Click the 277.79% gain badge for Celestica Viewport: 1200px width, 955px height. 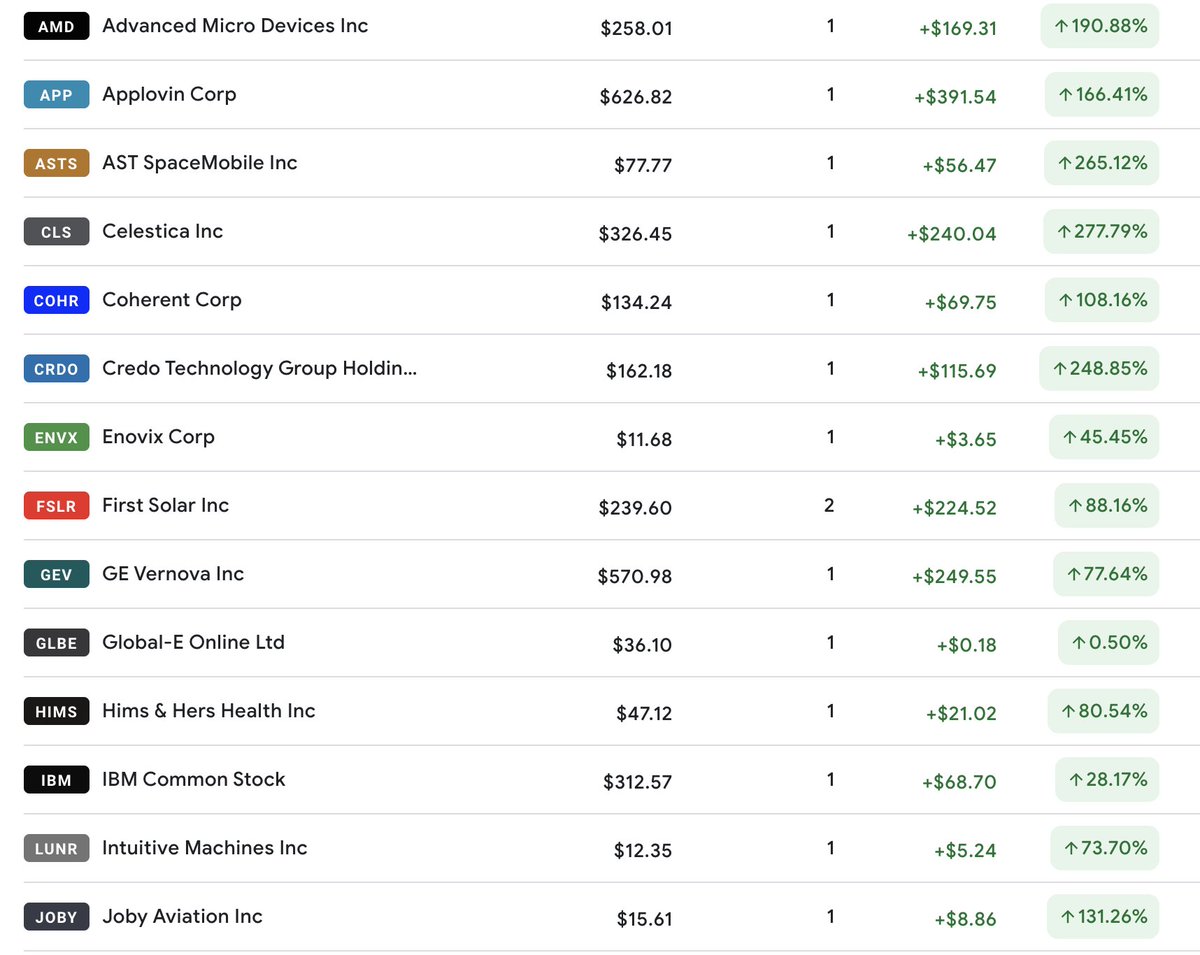coord(1101,231)
